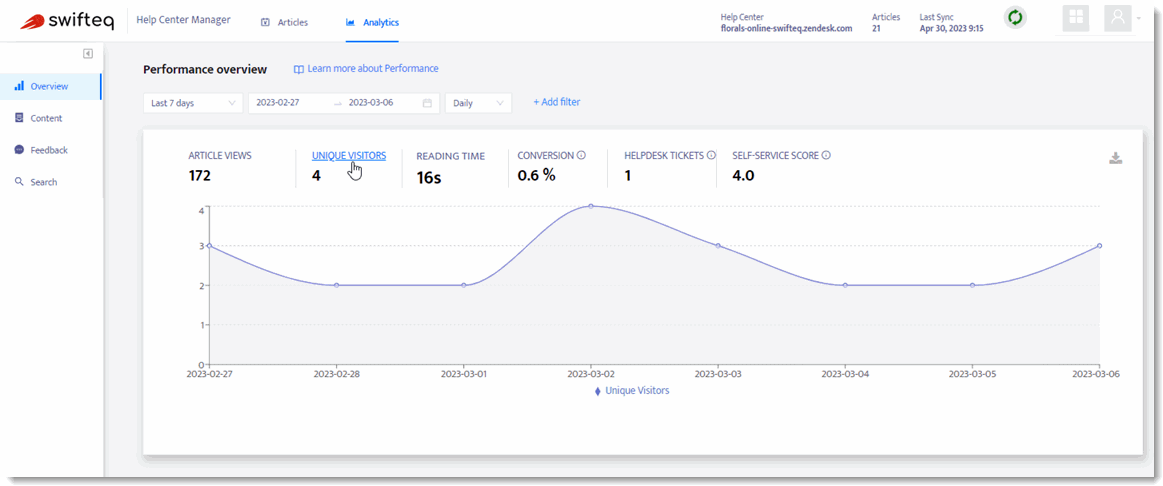Click the green sync refresh icon
The image size is (1163, 486).
(1015, 18)
